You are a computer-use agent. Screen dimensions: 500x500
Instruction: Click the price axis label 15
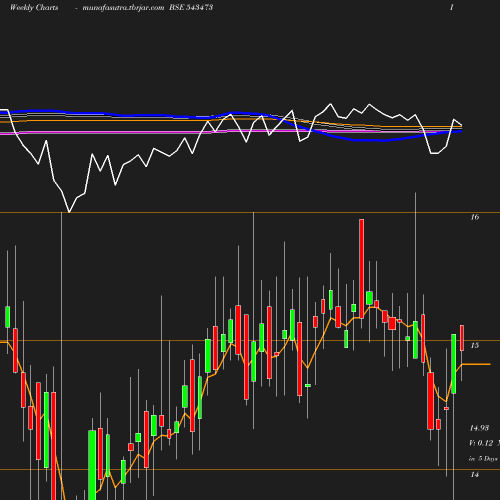(x=475, y=345)
